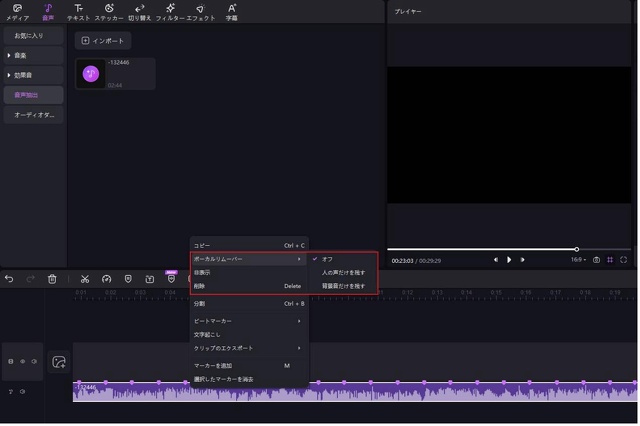Choose 文字起こし transcription from context menu
The height and width of the screenshot is (426, 640).
point(249,335)
